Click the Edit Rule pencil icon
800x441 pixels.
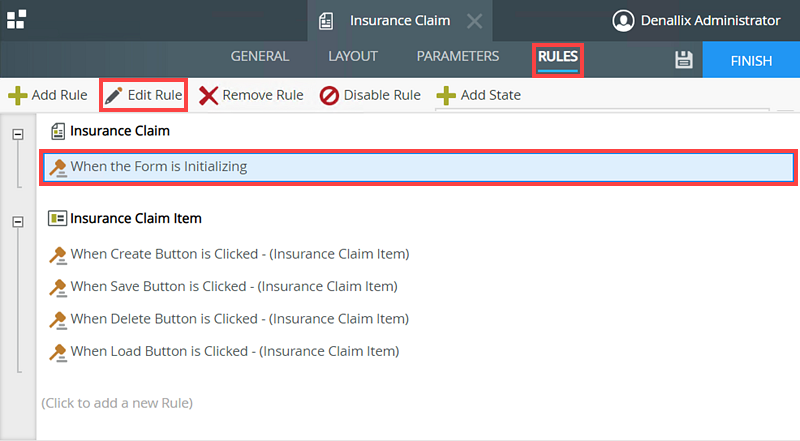114,96
